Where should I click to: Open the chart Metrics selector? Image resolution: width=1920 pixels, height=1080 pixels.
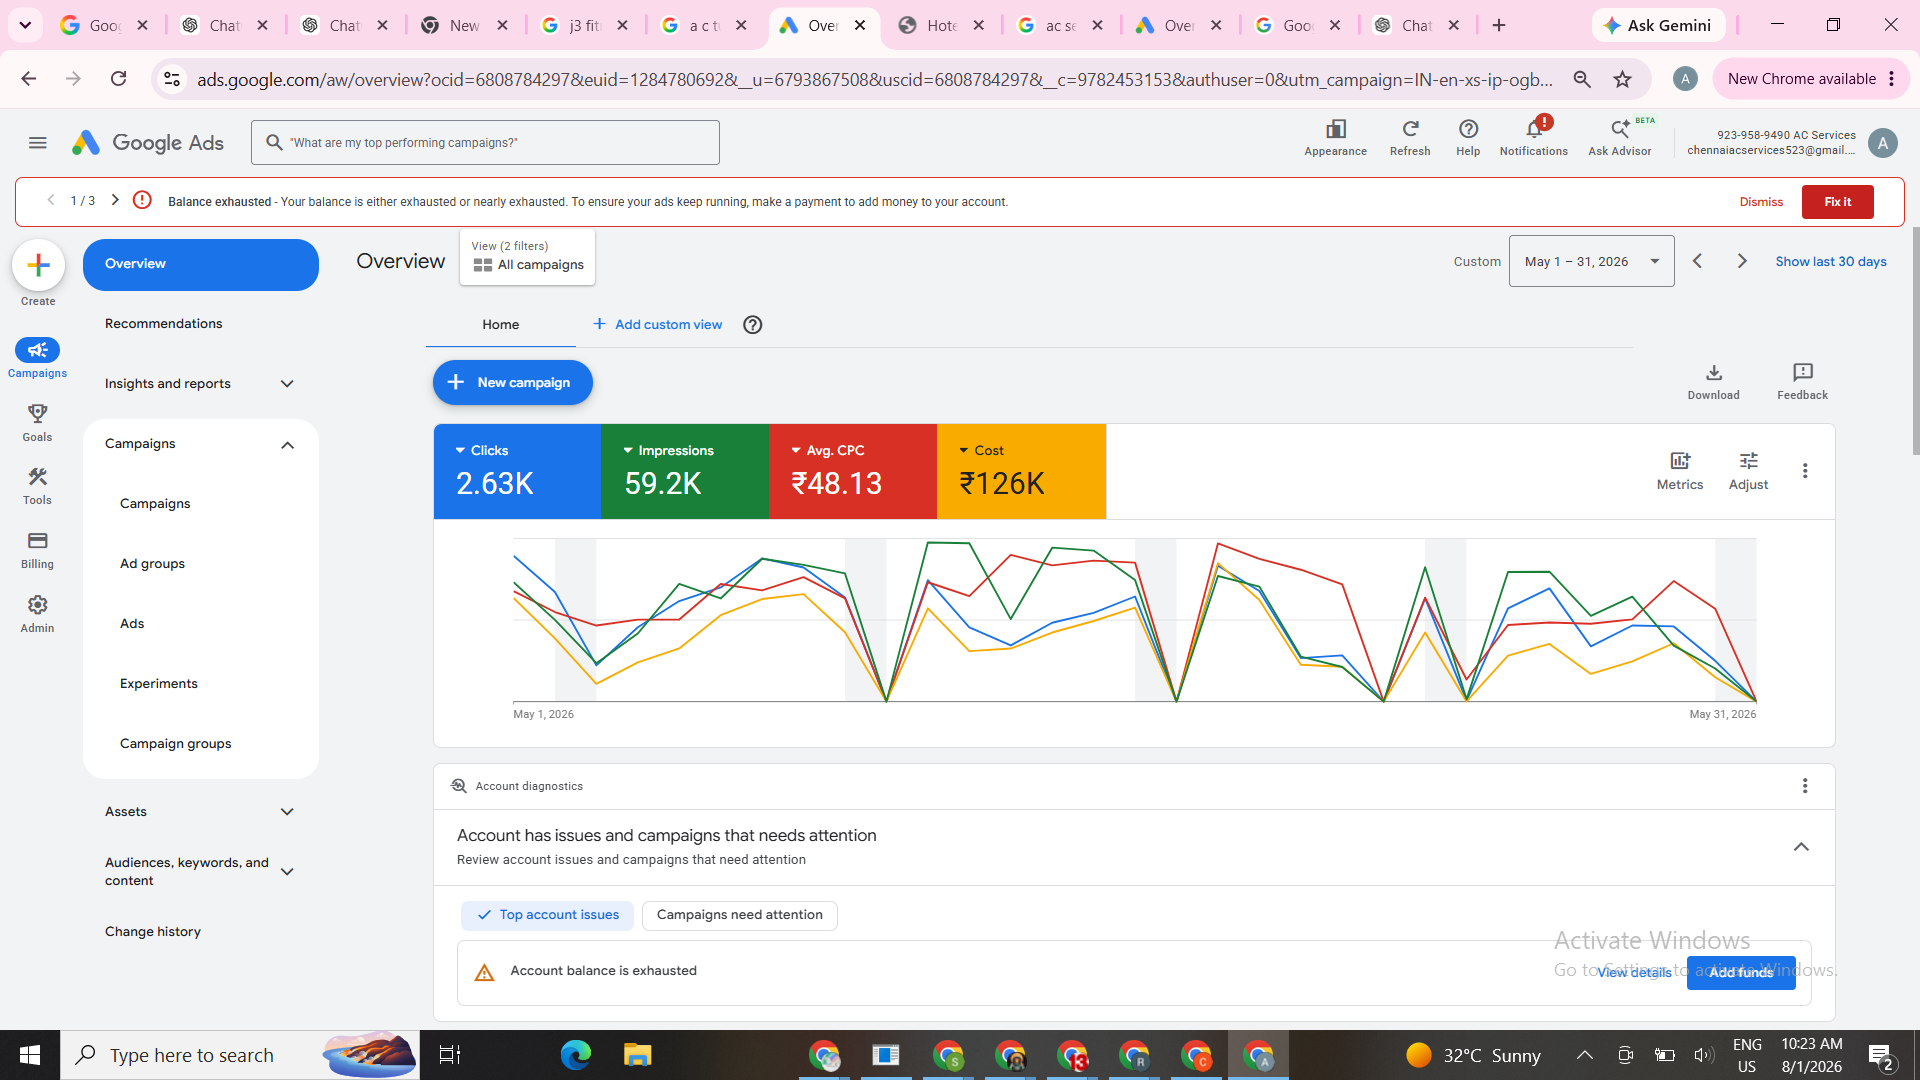click(1679, 471)
